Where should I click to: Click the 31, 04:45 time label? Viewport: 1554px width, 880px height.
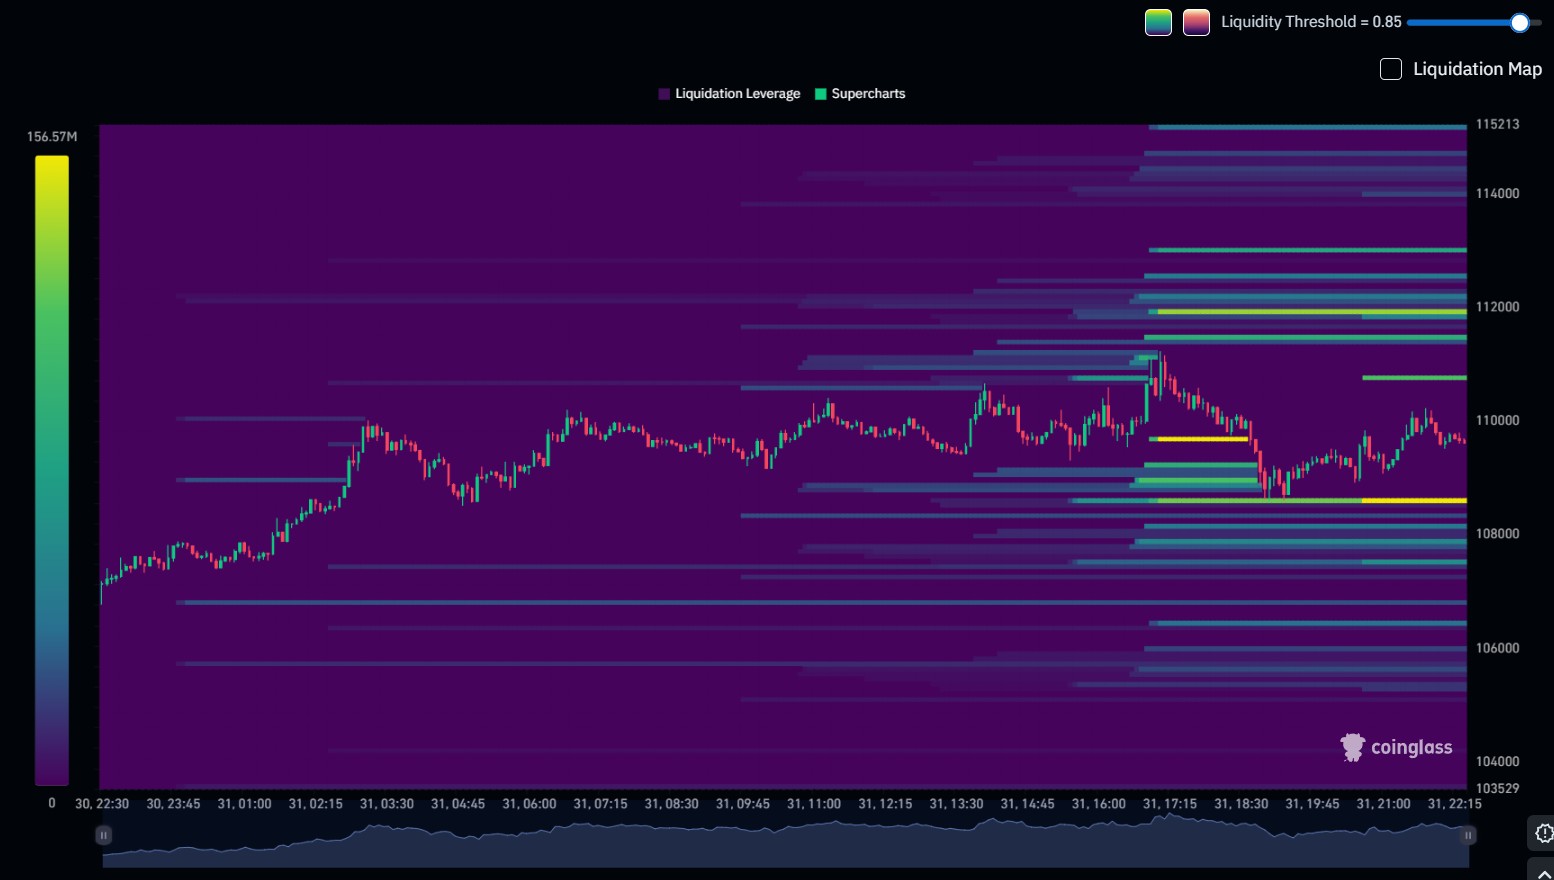(457, 804)
